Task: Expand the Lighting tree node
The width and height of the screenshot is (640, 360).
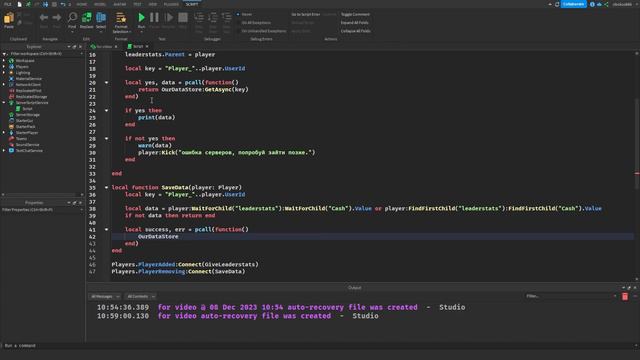Action: (x=4, y=73)
